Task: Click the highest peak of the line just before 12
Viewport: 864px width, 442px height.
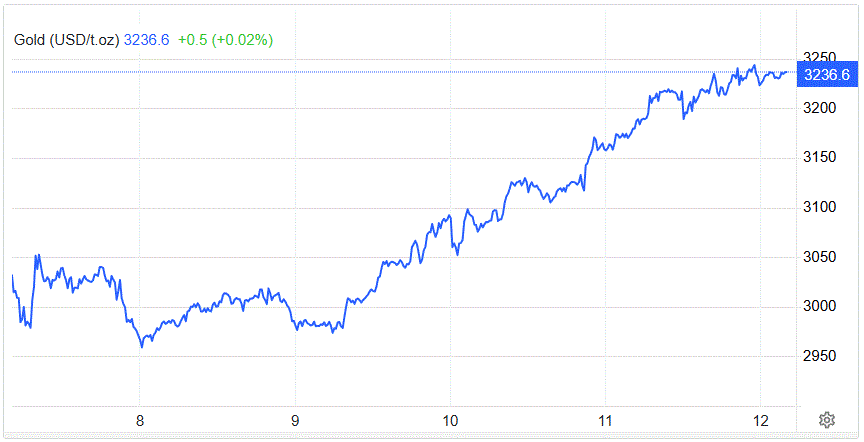Action: pyautogui.click(x=754, y=66)
